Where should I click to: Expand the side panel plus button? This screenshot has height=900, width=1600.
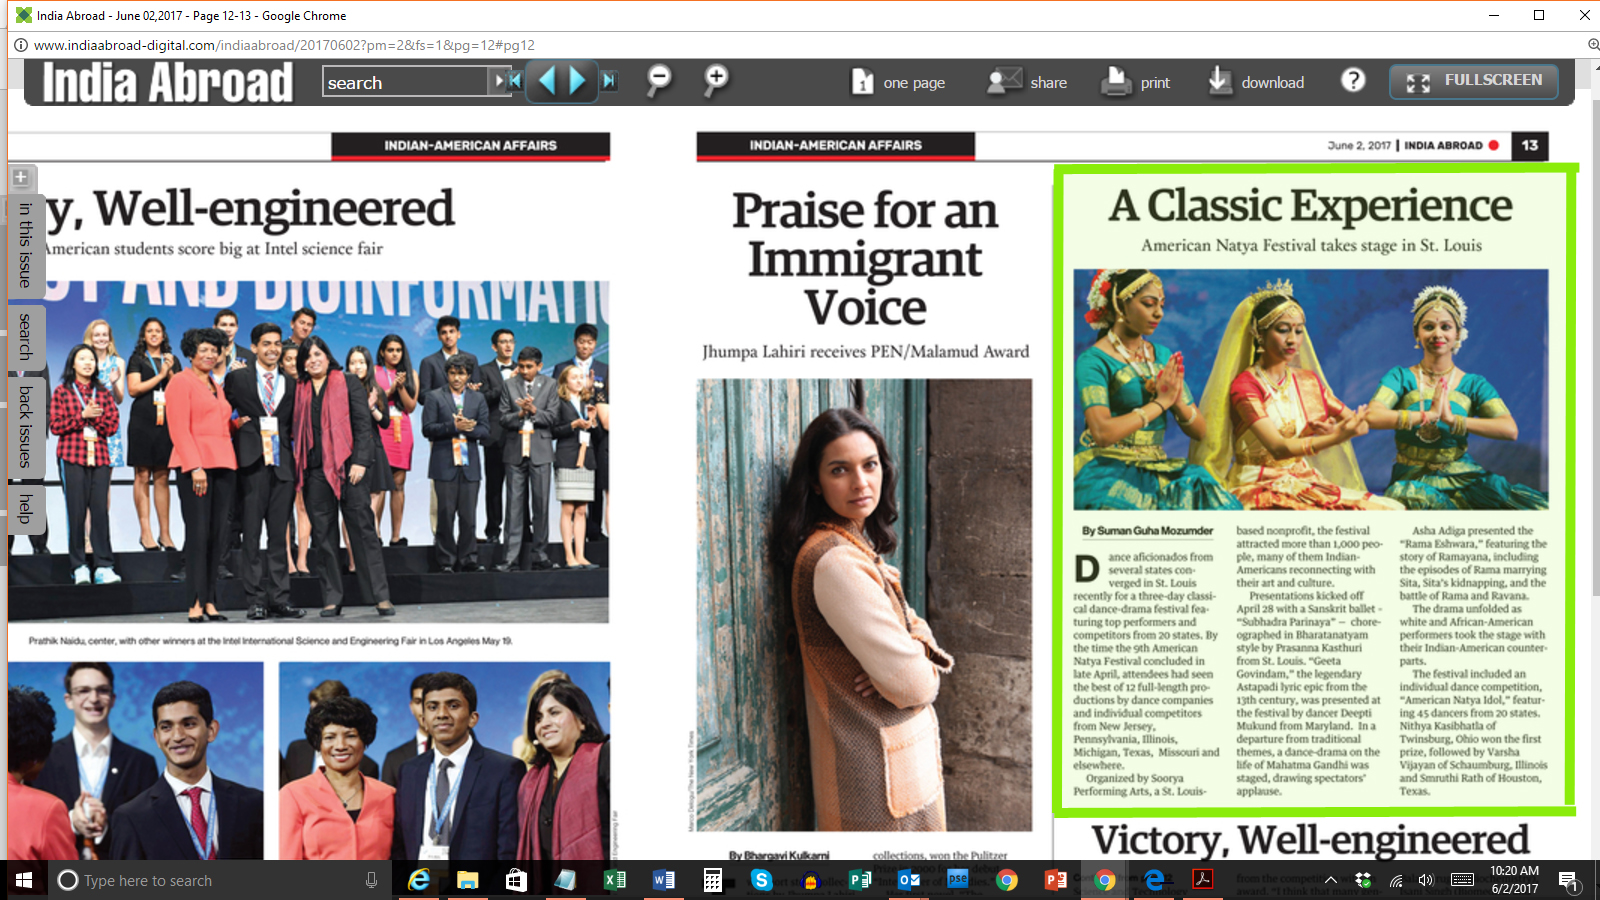point(20,178)
